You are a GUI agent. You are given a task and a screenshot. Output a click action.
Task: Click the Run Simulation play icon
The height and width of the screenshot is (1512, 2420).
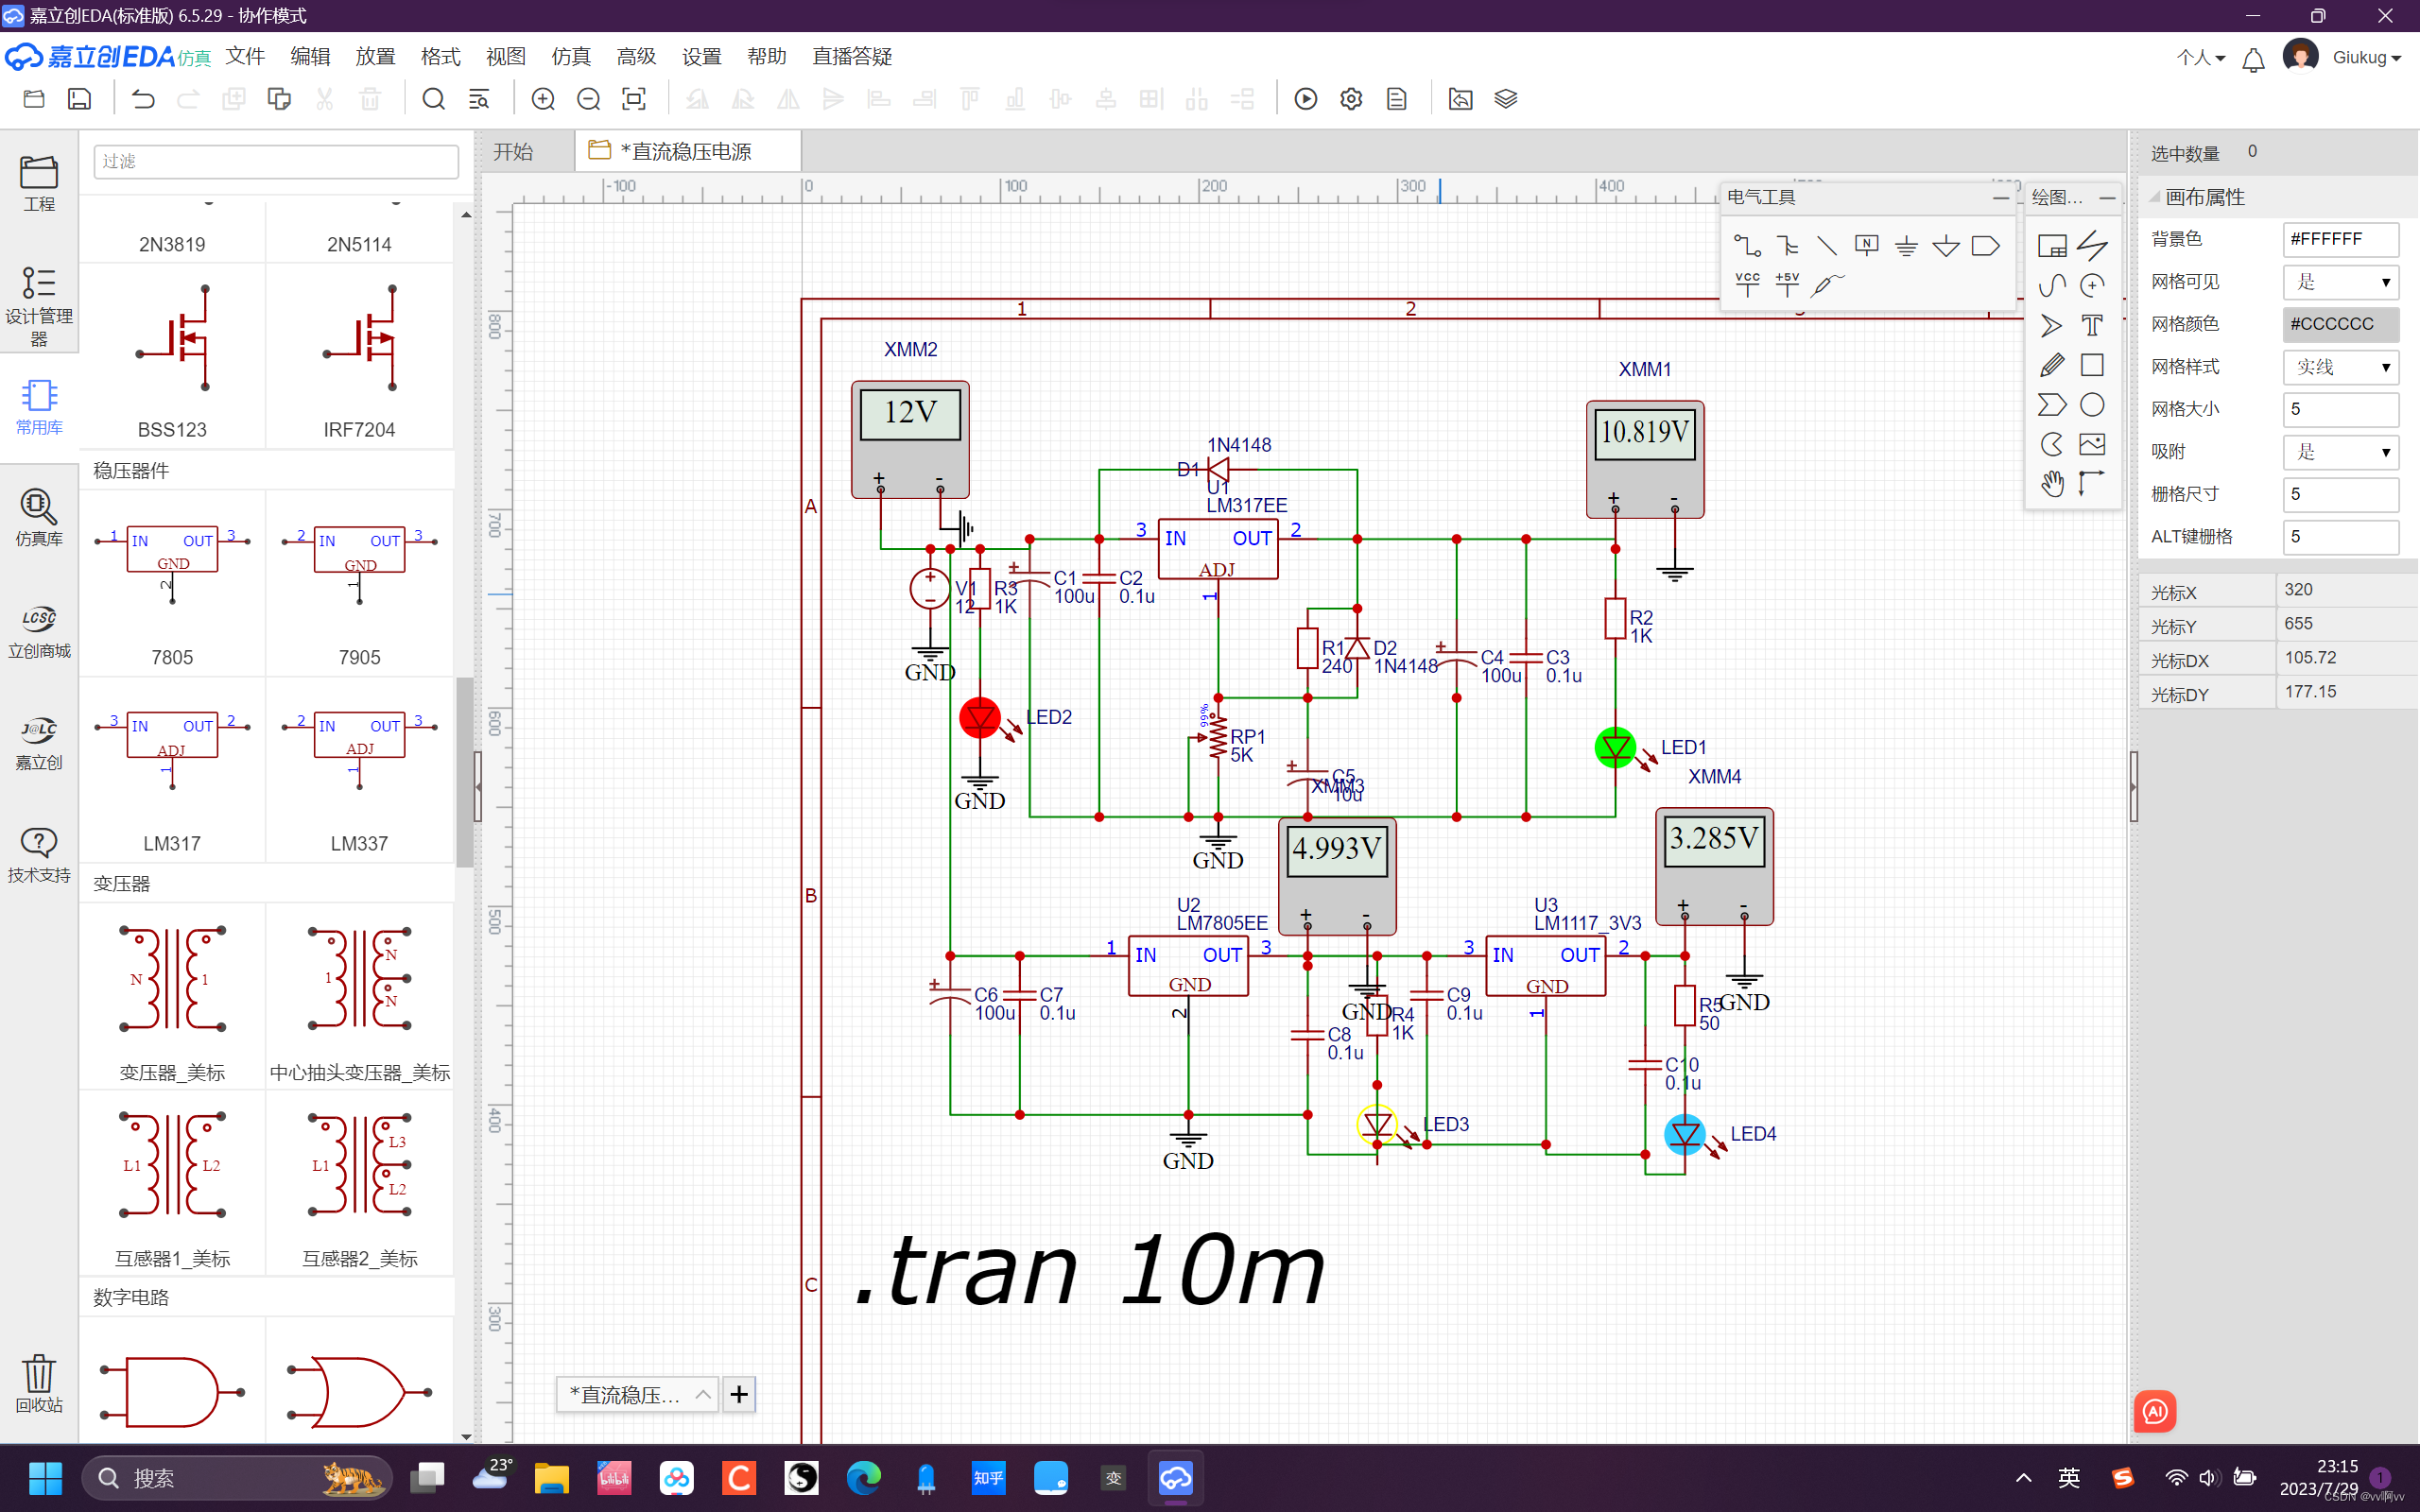point(1305,99)
